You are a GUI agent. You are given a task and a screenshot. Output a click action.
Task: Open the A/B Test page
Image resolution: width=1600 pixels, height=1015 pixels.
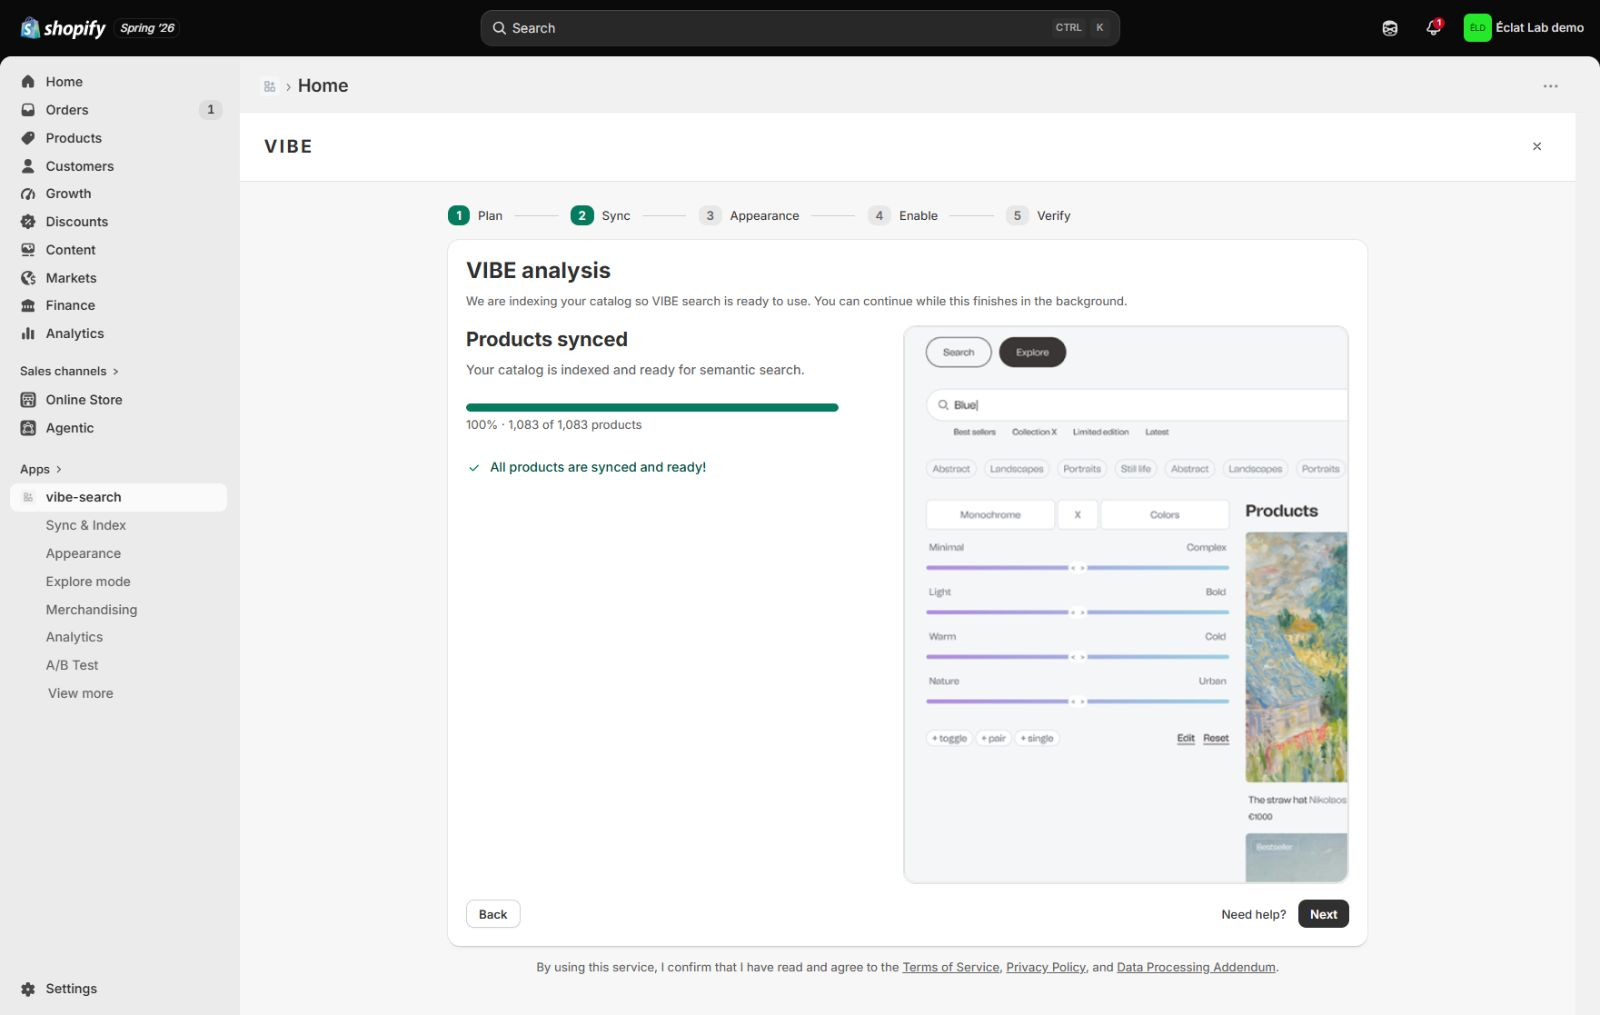(x=72, y=665)
